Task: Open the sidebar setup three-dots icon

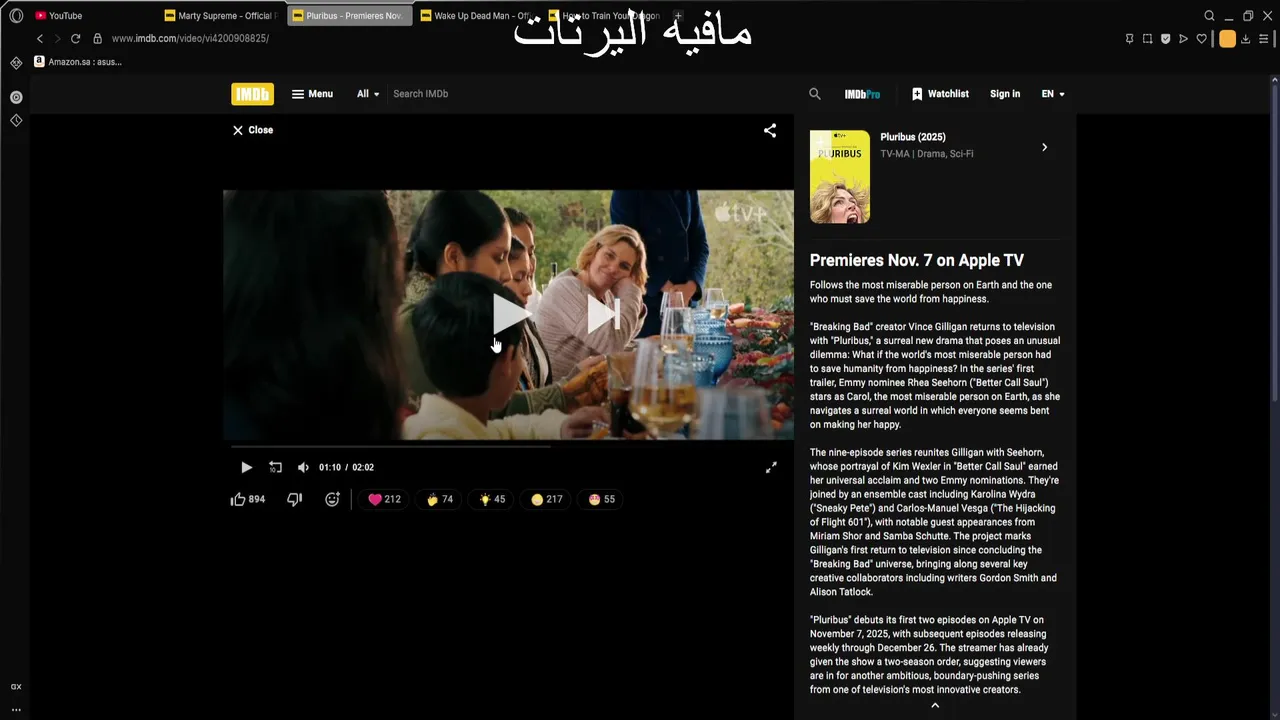Action: click(x=16, y=709)
